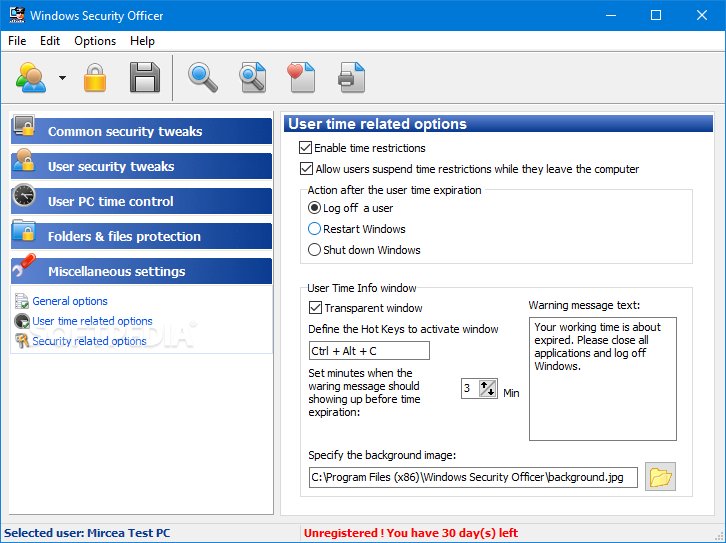Viewport: 726px width, 543px height.
Task: Click the minutes value field showing 3
Action: tap(469, 388)
